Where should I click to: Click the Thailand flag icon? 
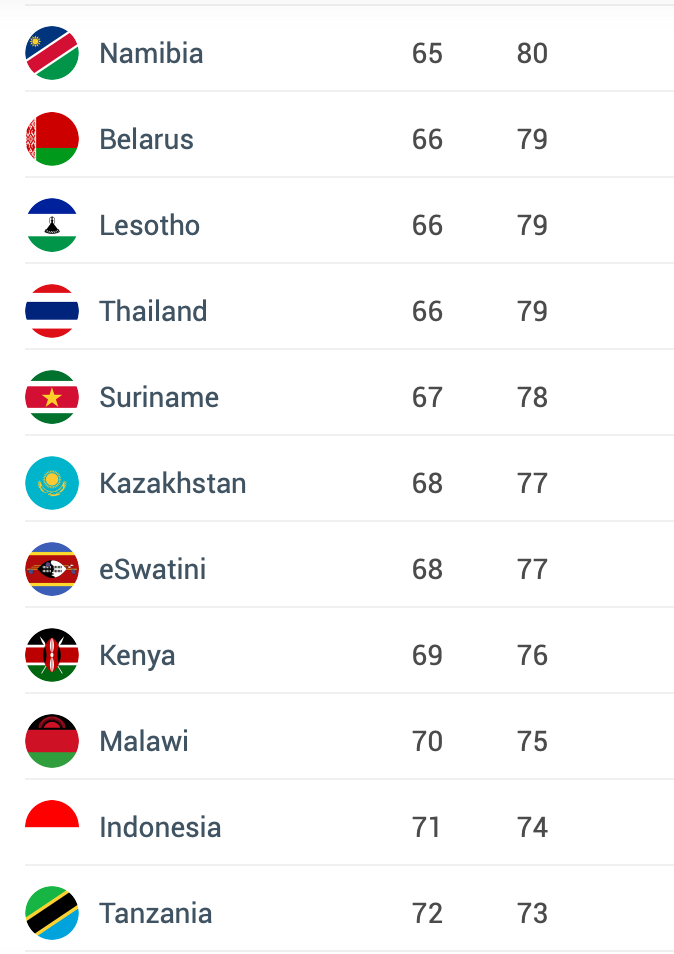coord(52,311)
